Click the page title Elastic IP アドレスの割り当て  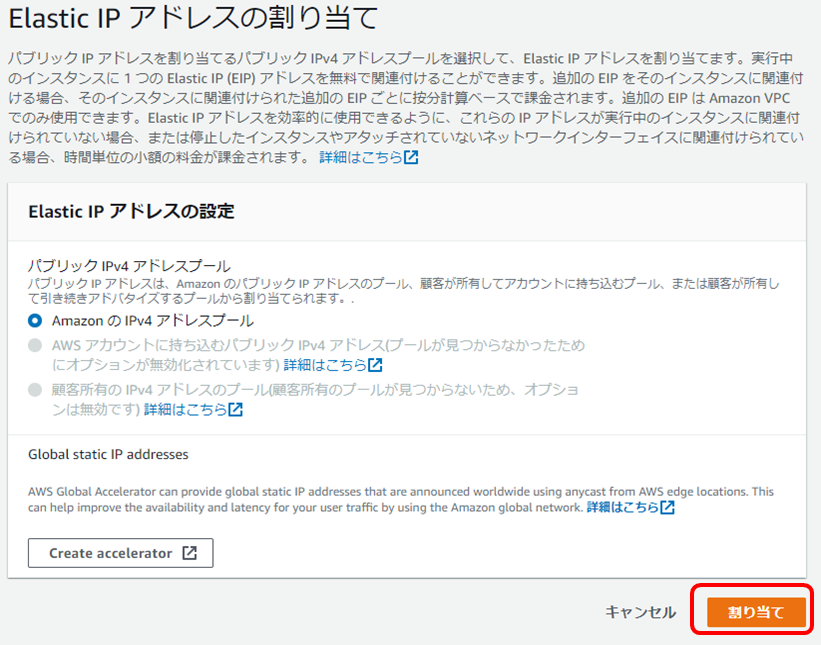[193, 18]
